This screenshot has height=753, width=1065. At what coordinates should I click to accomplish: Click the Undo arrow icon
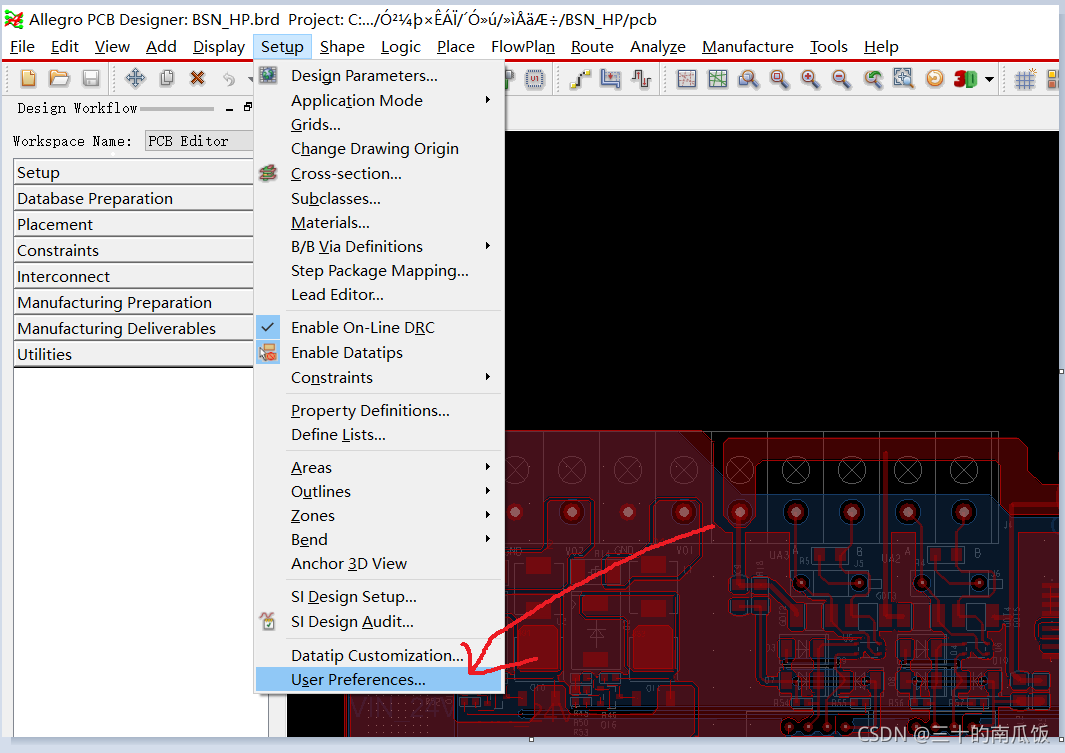229,79
